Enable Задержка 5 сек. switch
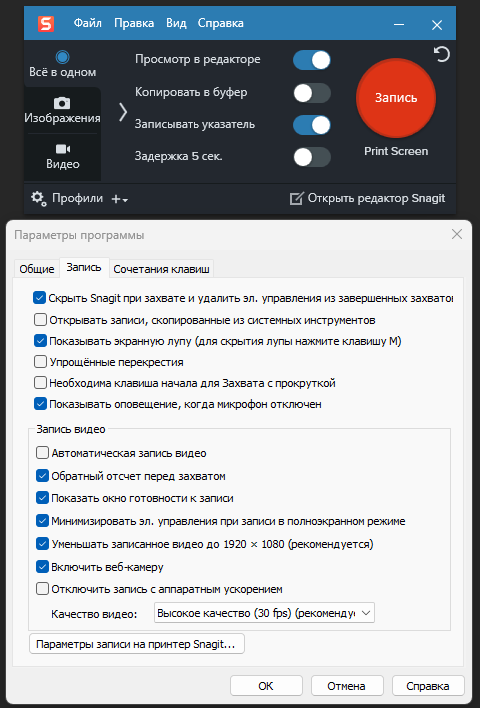The height and width of the screenshot is (708, 480). coord(312,157)
